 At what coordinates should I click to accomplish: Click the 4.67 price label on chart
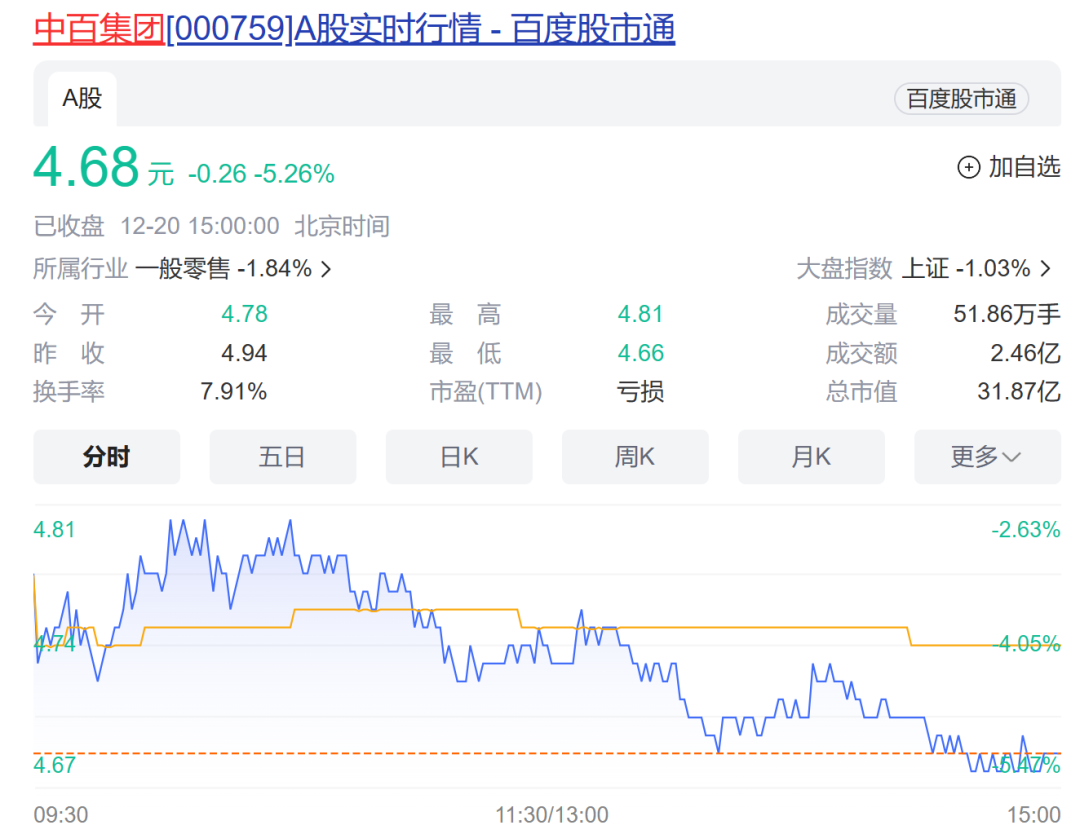(x=54, y=764)
